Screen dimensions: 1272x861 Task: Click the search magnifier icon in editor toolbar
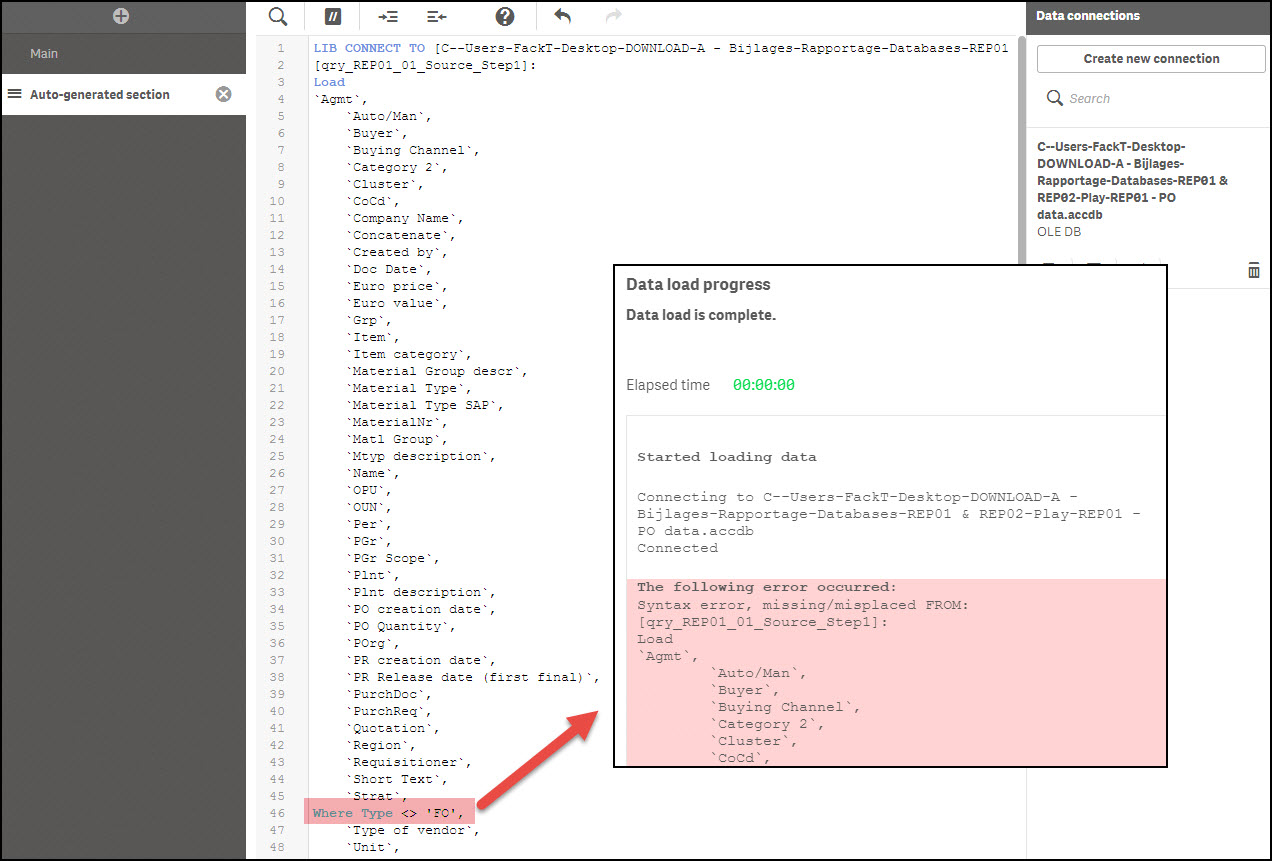pyautogui.click(x=278, y=16)
